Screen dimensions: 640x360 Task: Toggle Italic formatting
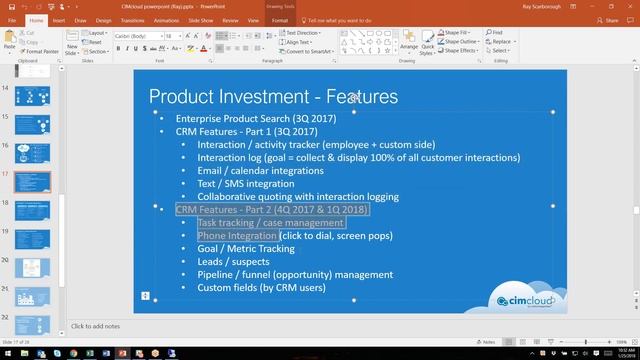coord(127,49)
